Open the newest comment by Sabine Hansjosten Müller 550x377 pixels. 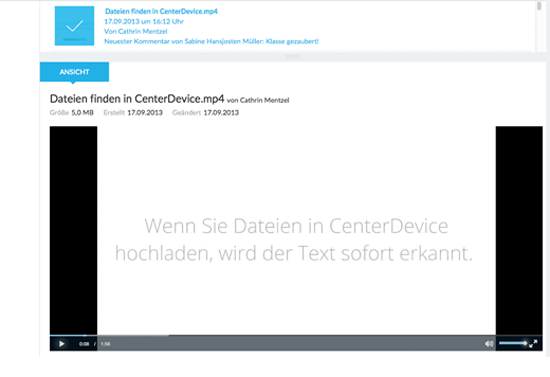pyautogui.click(x=212, y=41)
